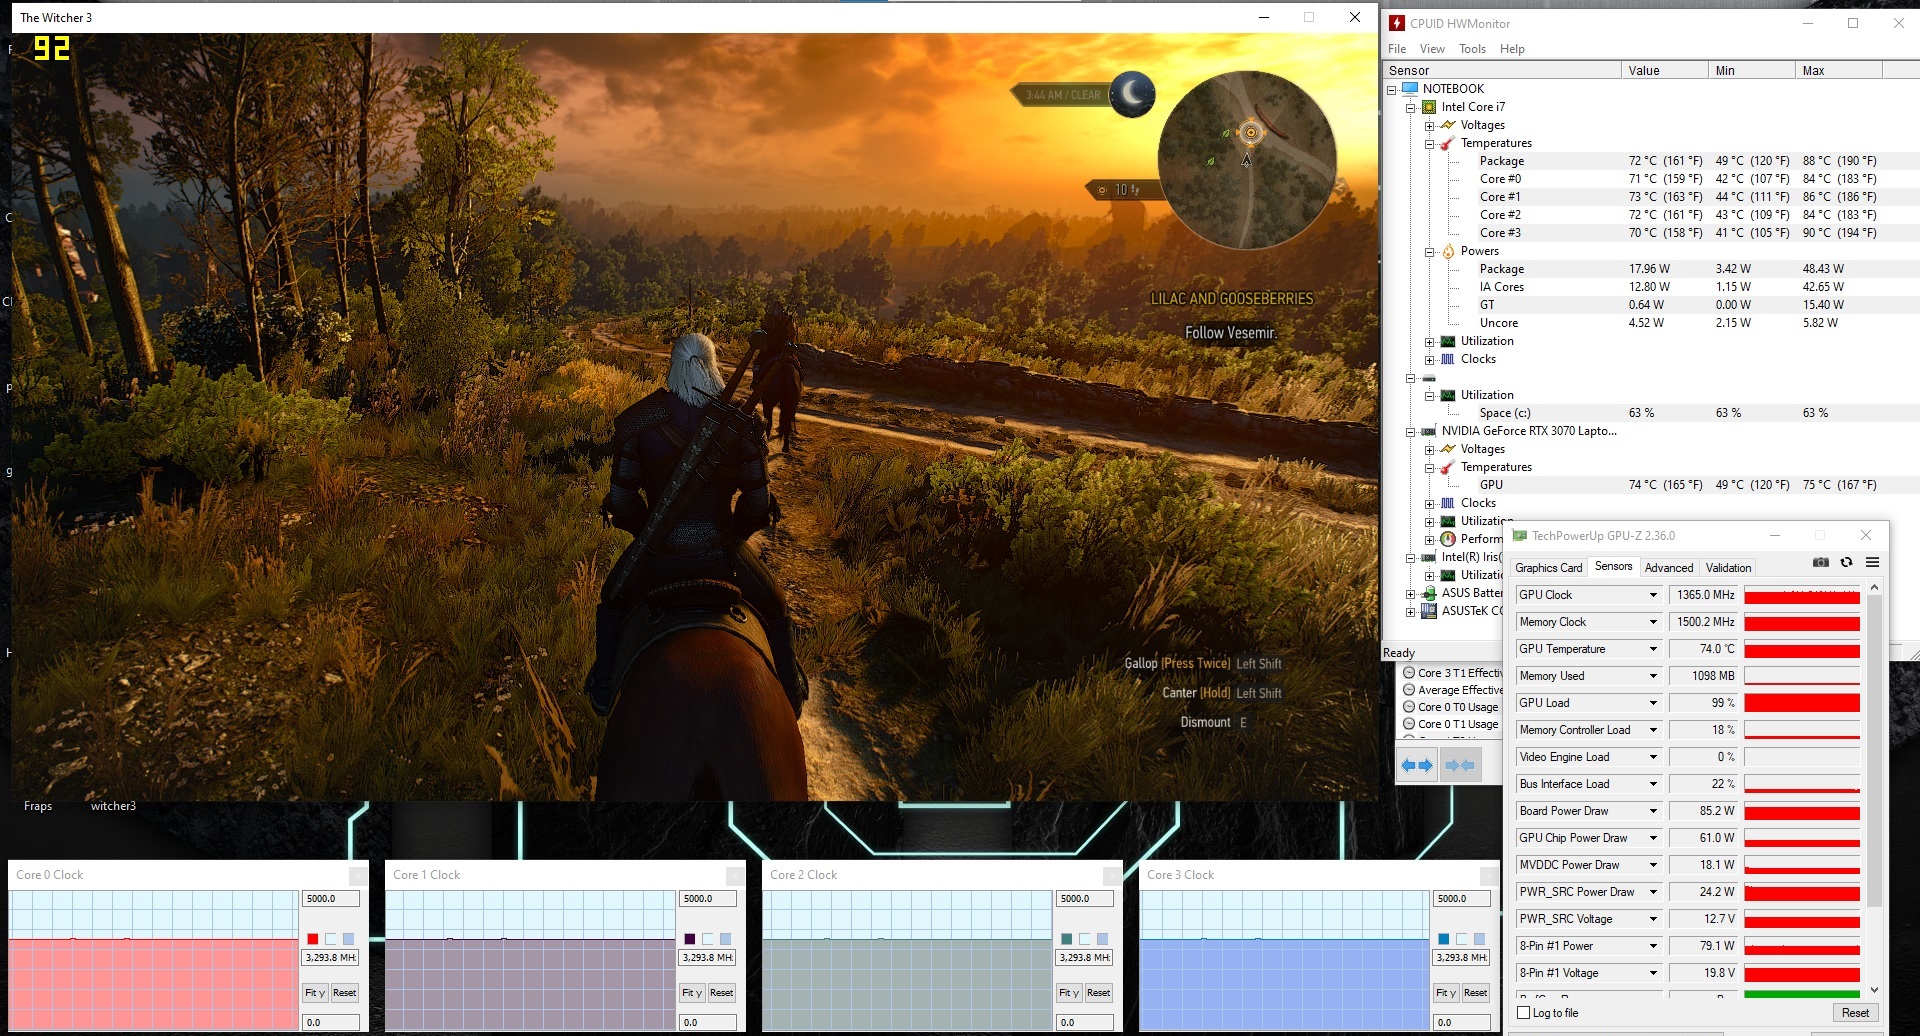Open the GPU Clock sensor dropdown
This screenshot has height=1036, width=1920.
(x=1653, y=595)
